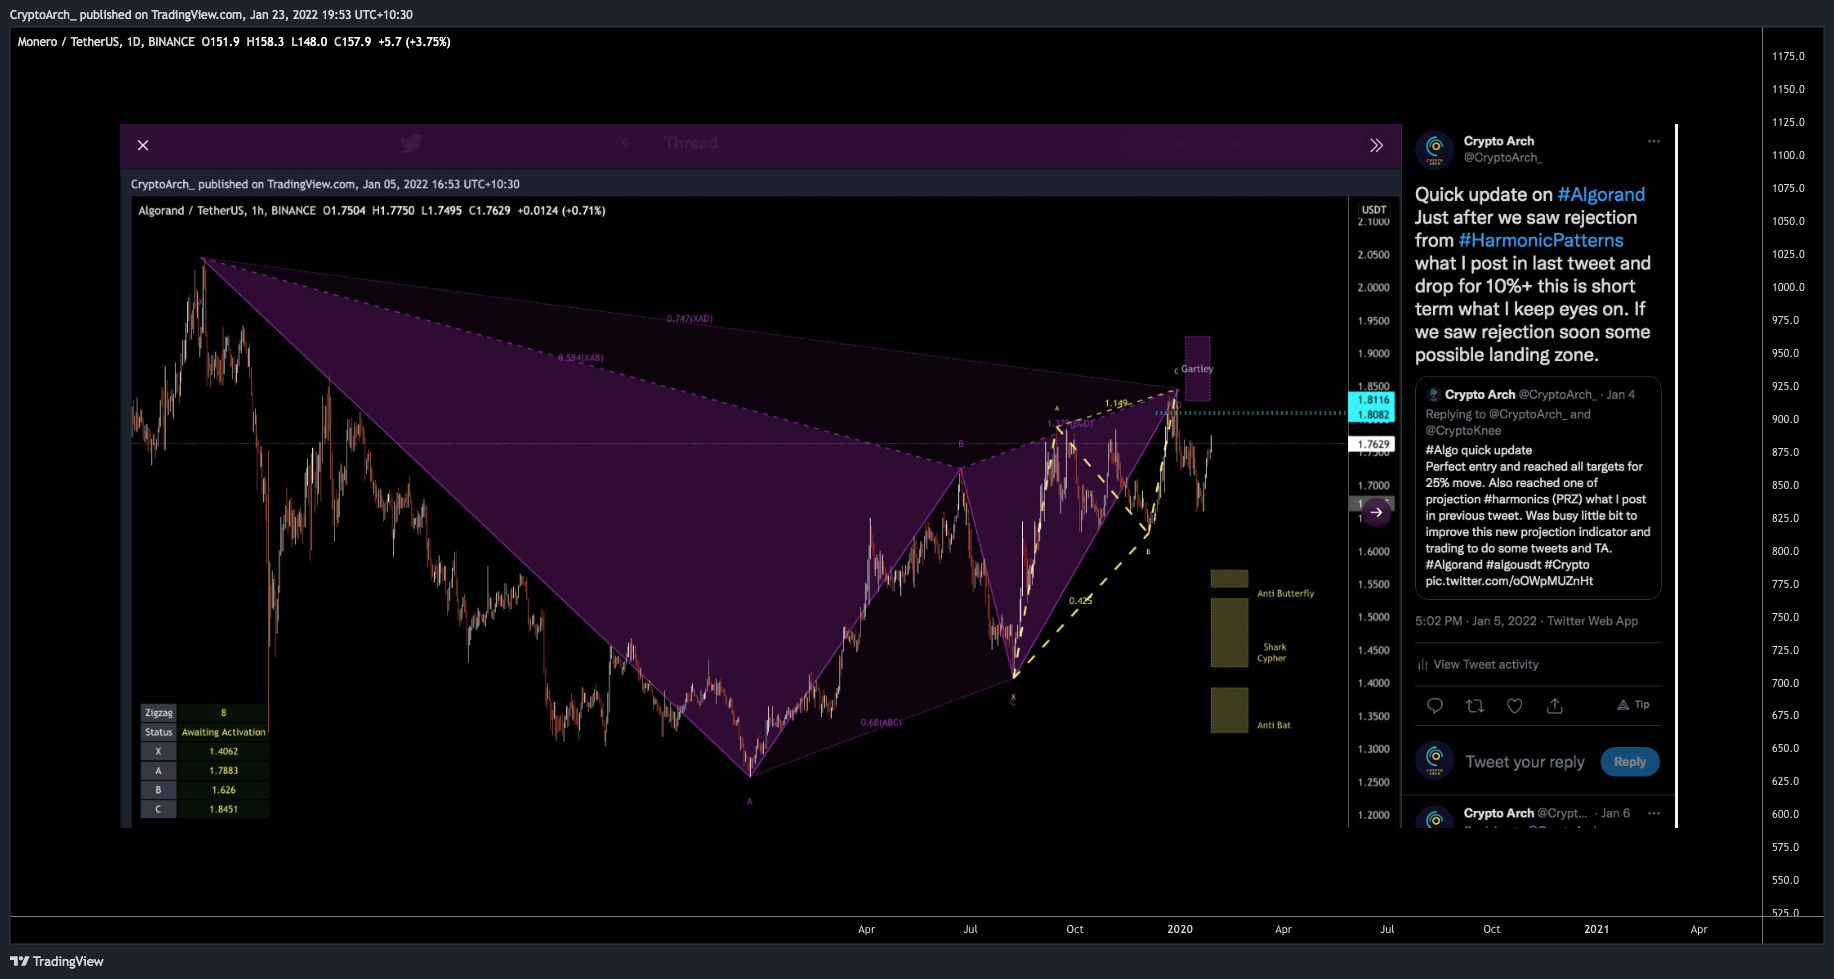Close the image viewer with the X icon
Screen dimensions: 1834x979
(143, 145)
